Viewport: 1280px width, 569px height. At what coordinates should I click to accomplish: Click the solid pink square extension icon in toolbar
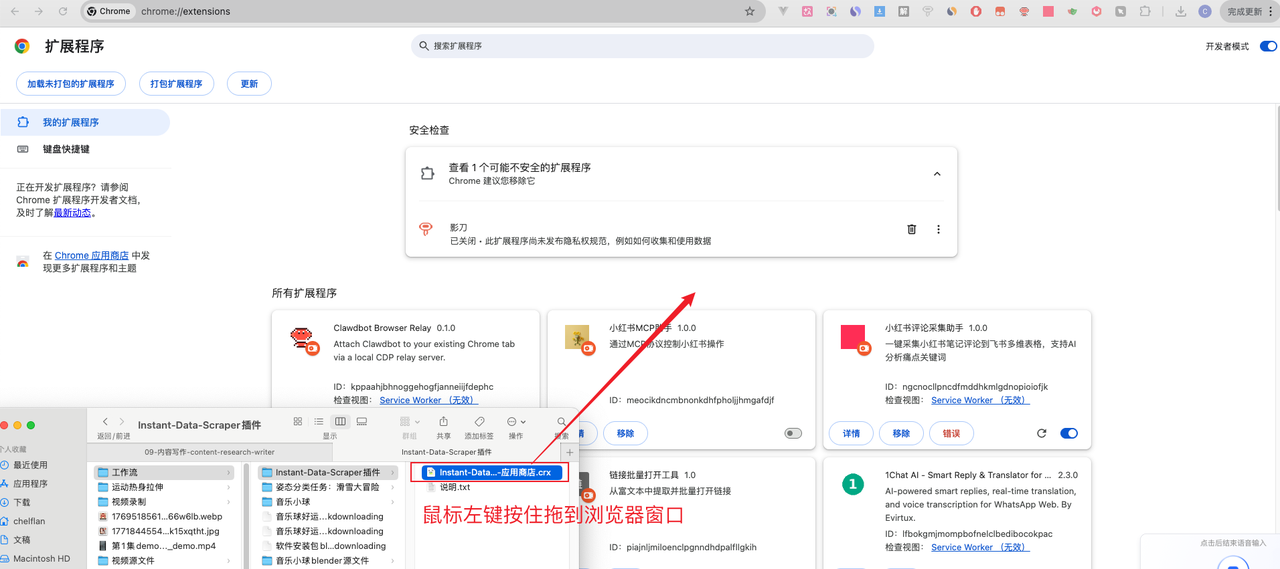coord(1048,11)
